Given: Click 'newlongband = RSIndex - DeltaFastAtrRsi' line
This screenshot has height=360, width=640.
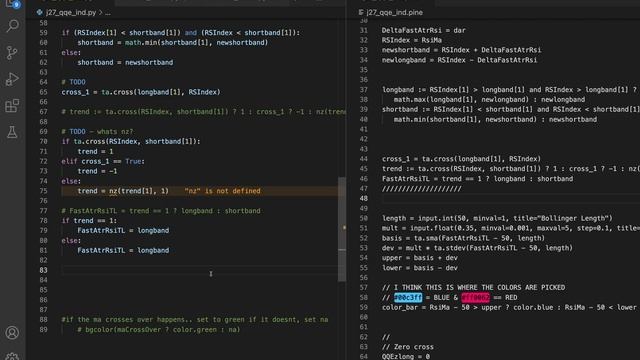Looking at the screenshot, I should [460, 60].
